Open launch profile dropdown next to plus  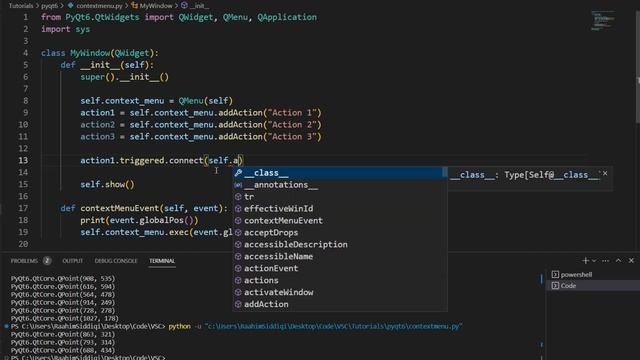click(594, 260)
